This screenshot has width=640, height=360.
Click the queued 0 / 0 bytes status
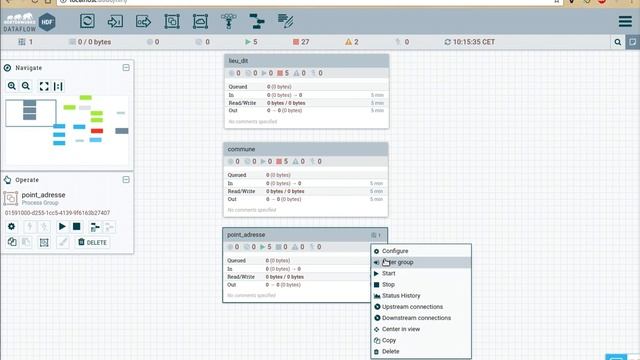[90, 42]
